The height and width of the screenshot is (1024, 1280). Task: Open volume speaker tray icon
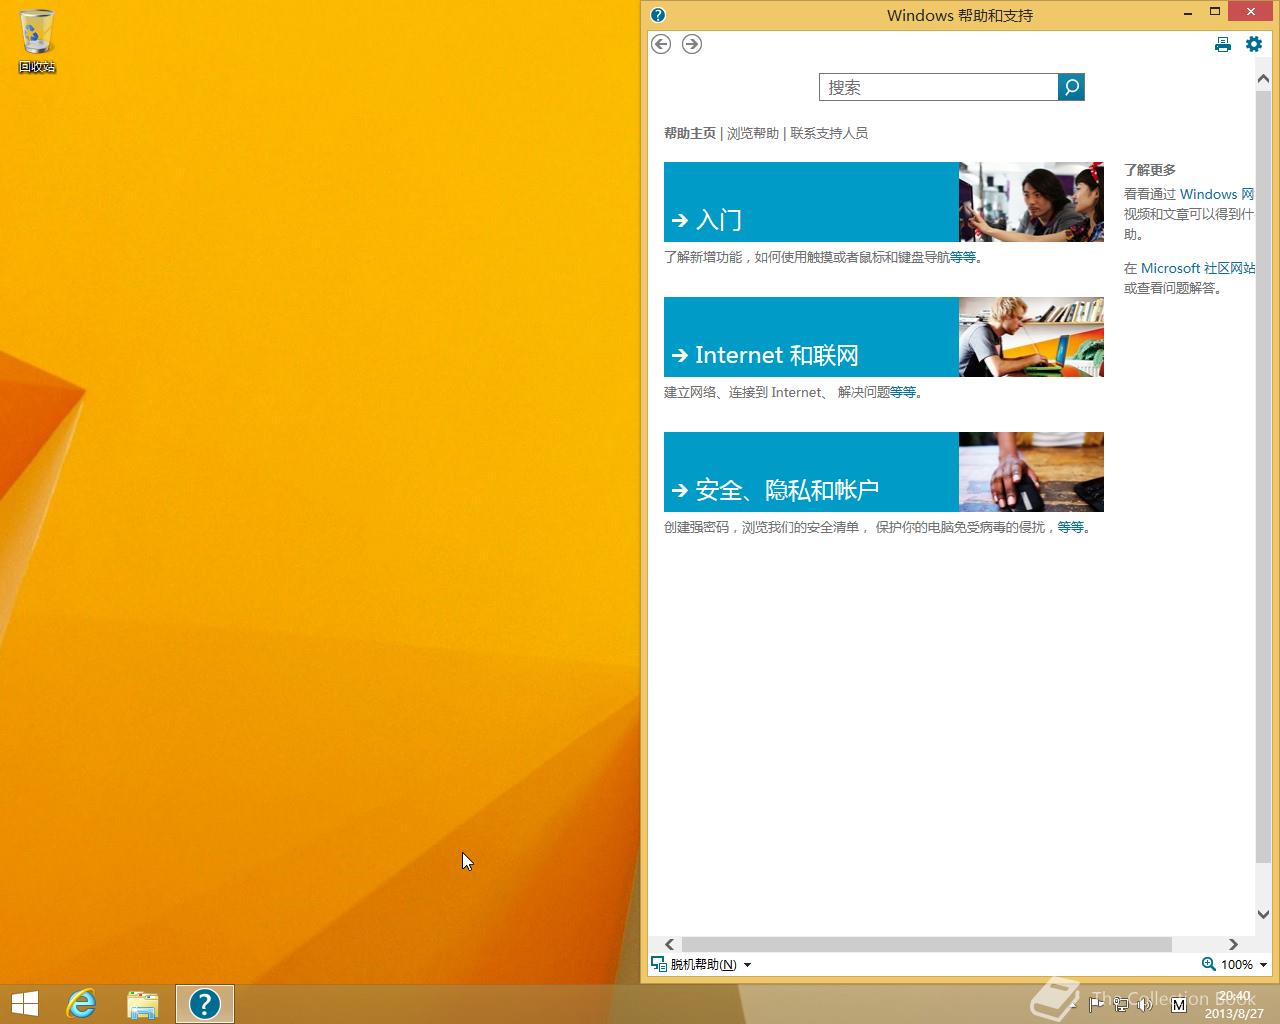[x=1147, y=1004]
